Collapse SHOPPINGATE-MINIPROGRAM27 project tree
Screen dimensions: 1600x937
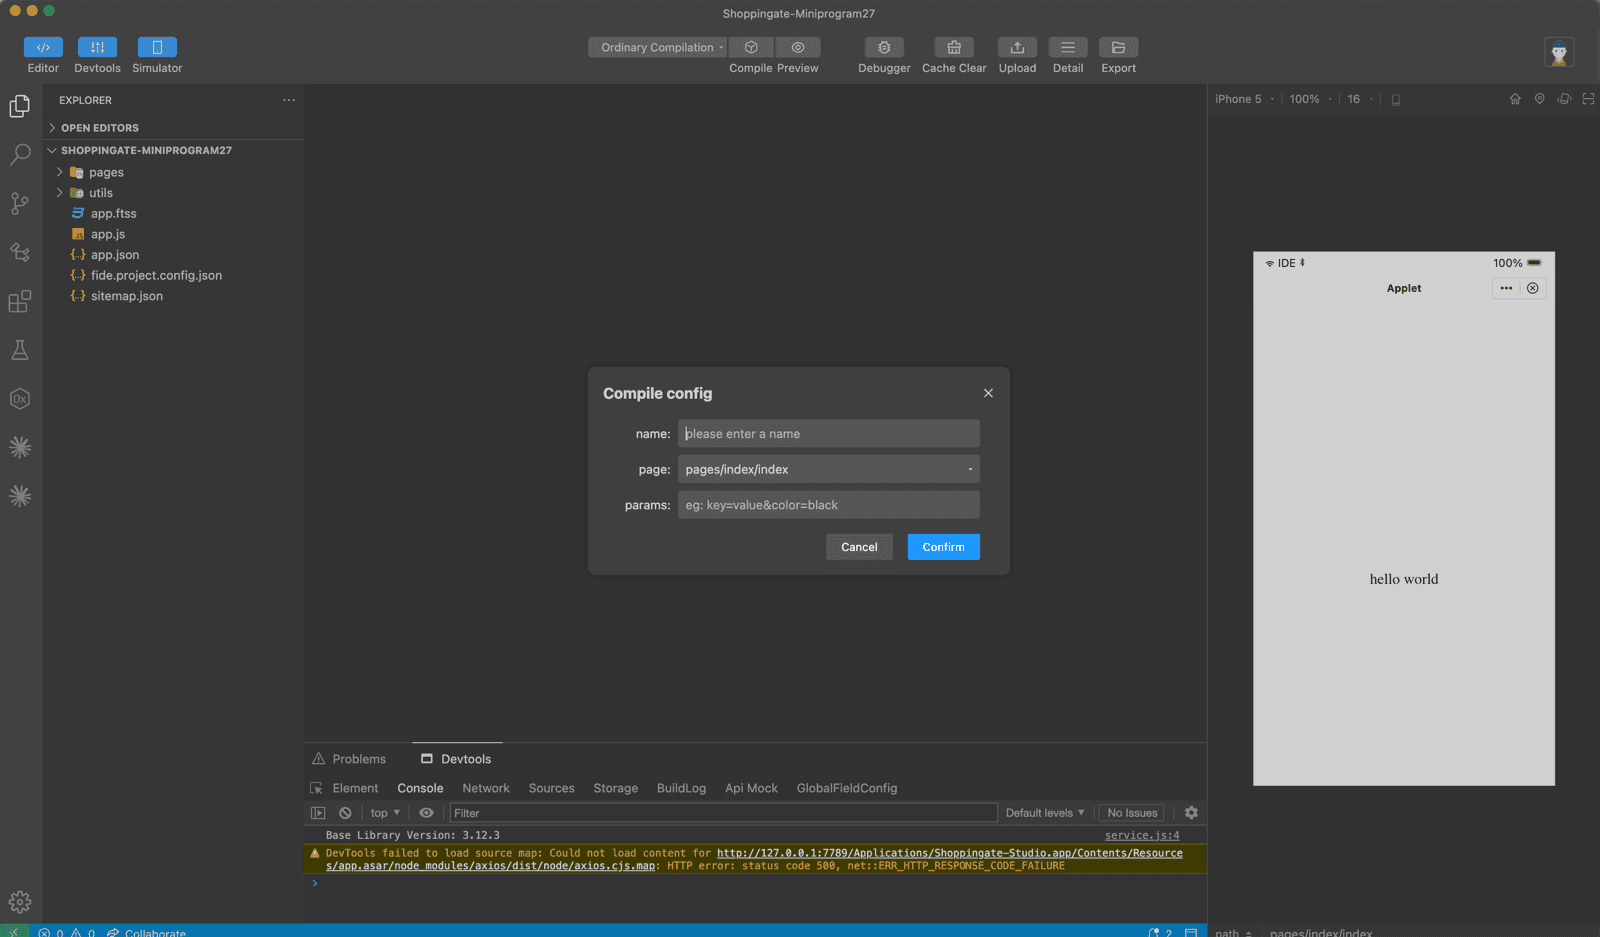click(x=146, y=150)
